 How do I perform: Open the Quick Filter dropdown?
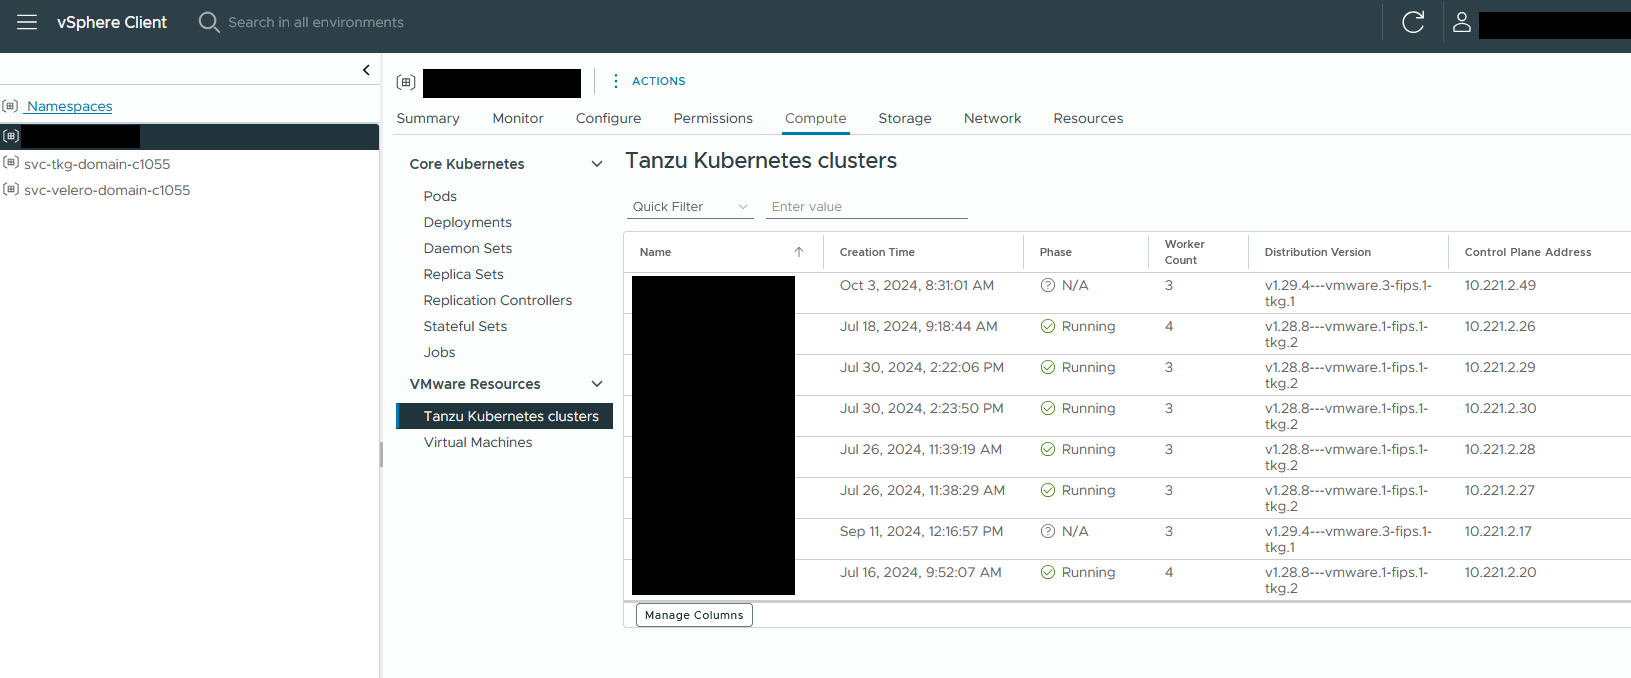(689, 207)
